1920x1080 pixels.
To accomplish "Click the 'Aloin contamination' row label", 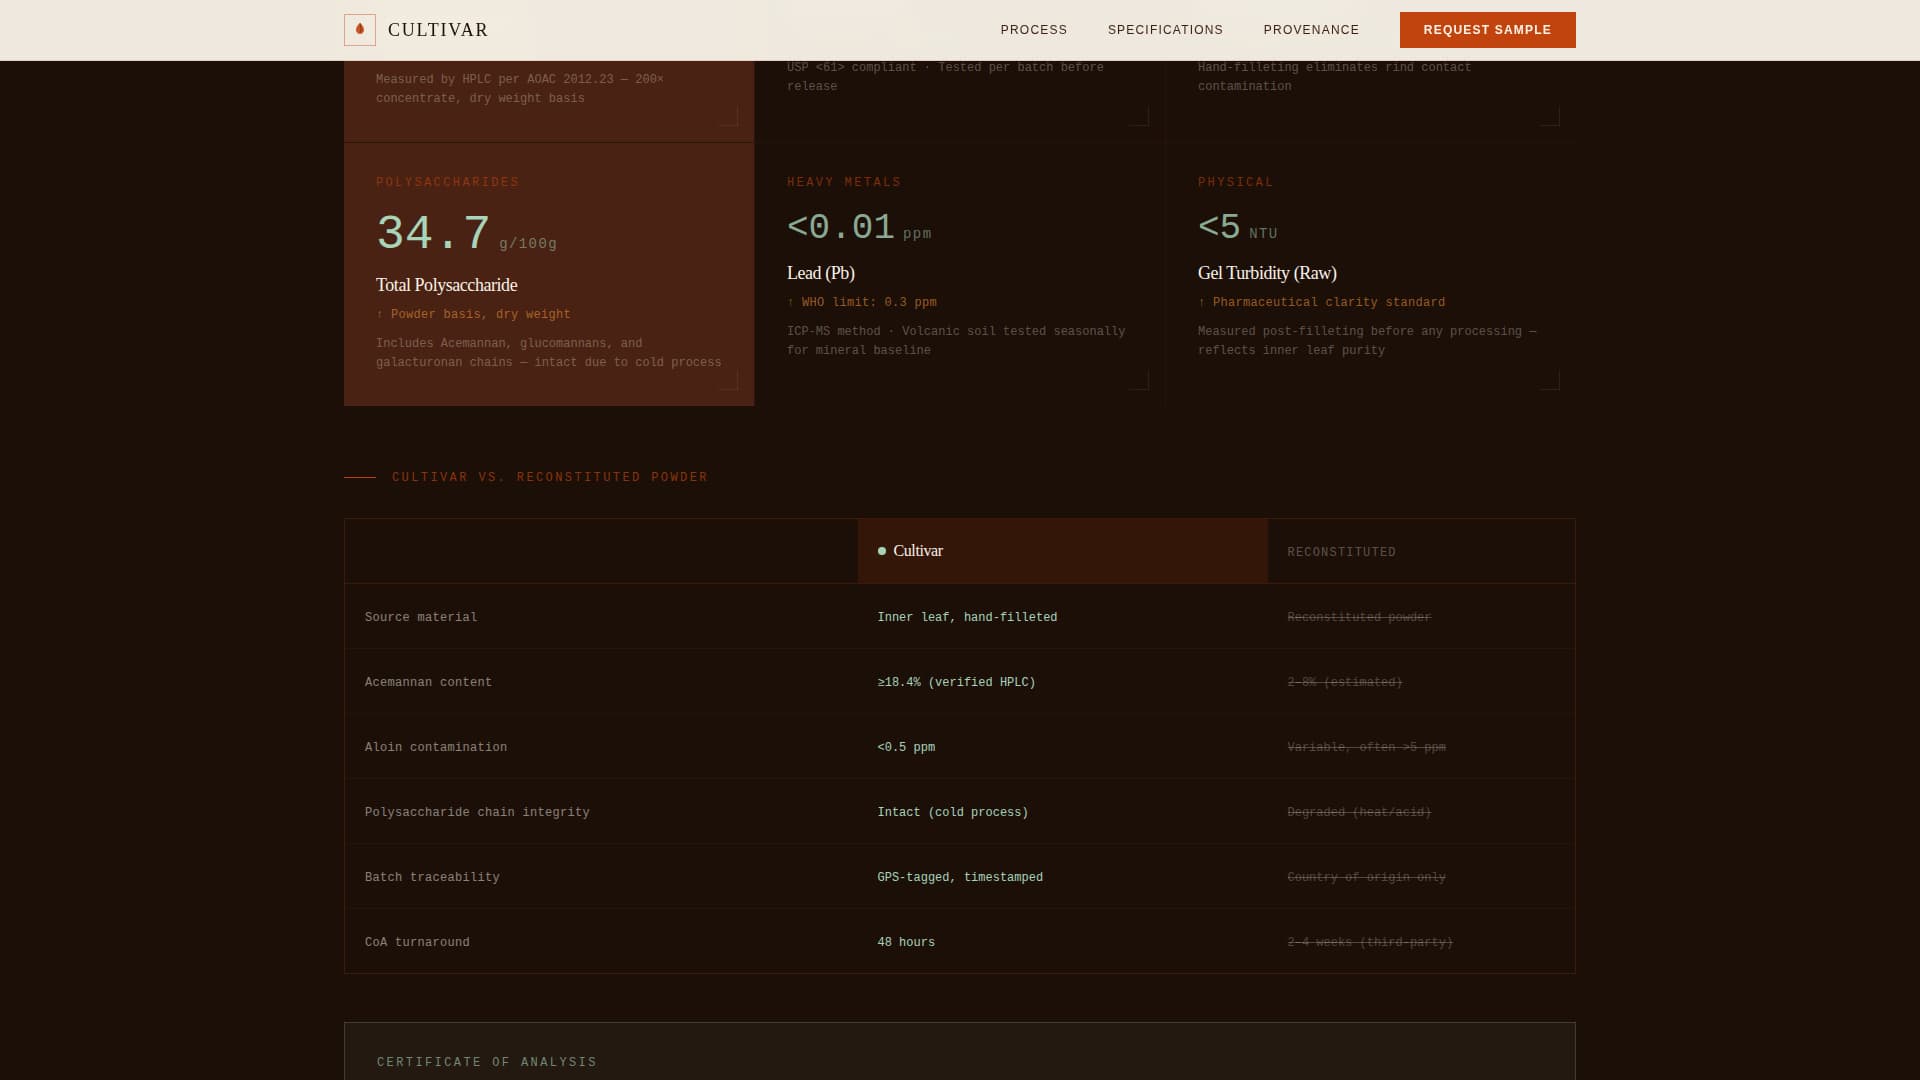I will (436, 747).
